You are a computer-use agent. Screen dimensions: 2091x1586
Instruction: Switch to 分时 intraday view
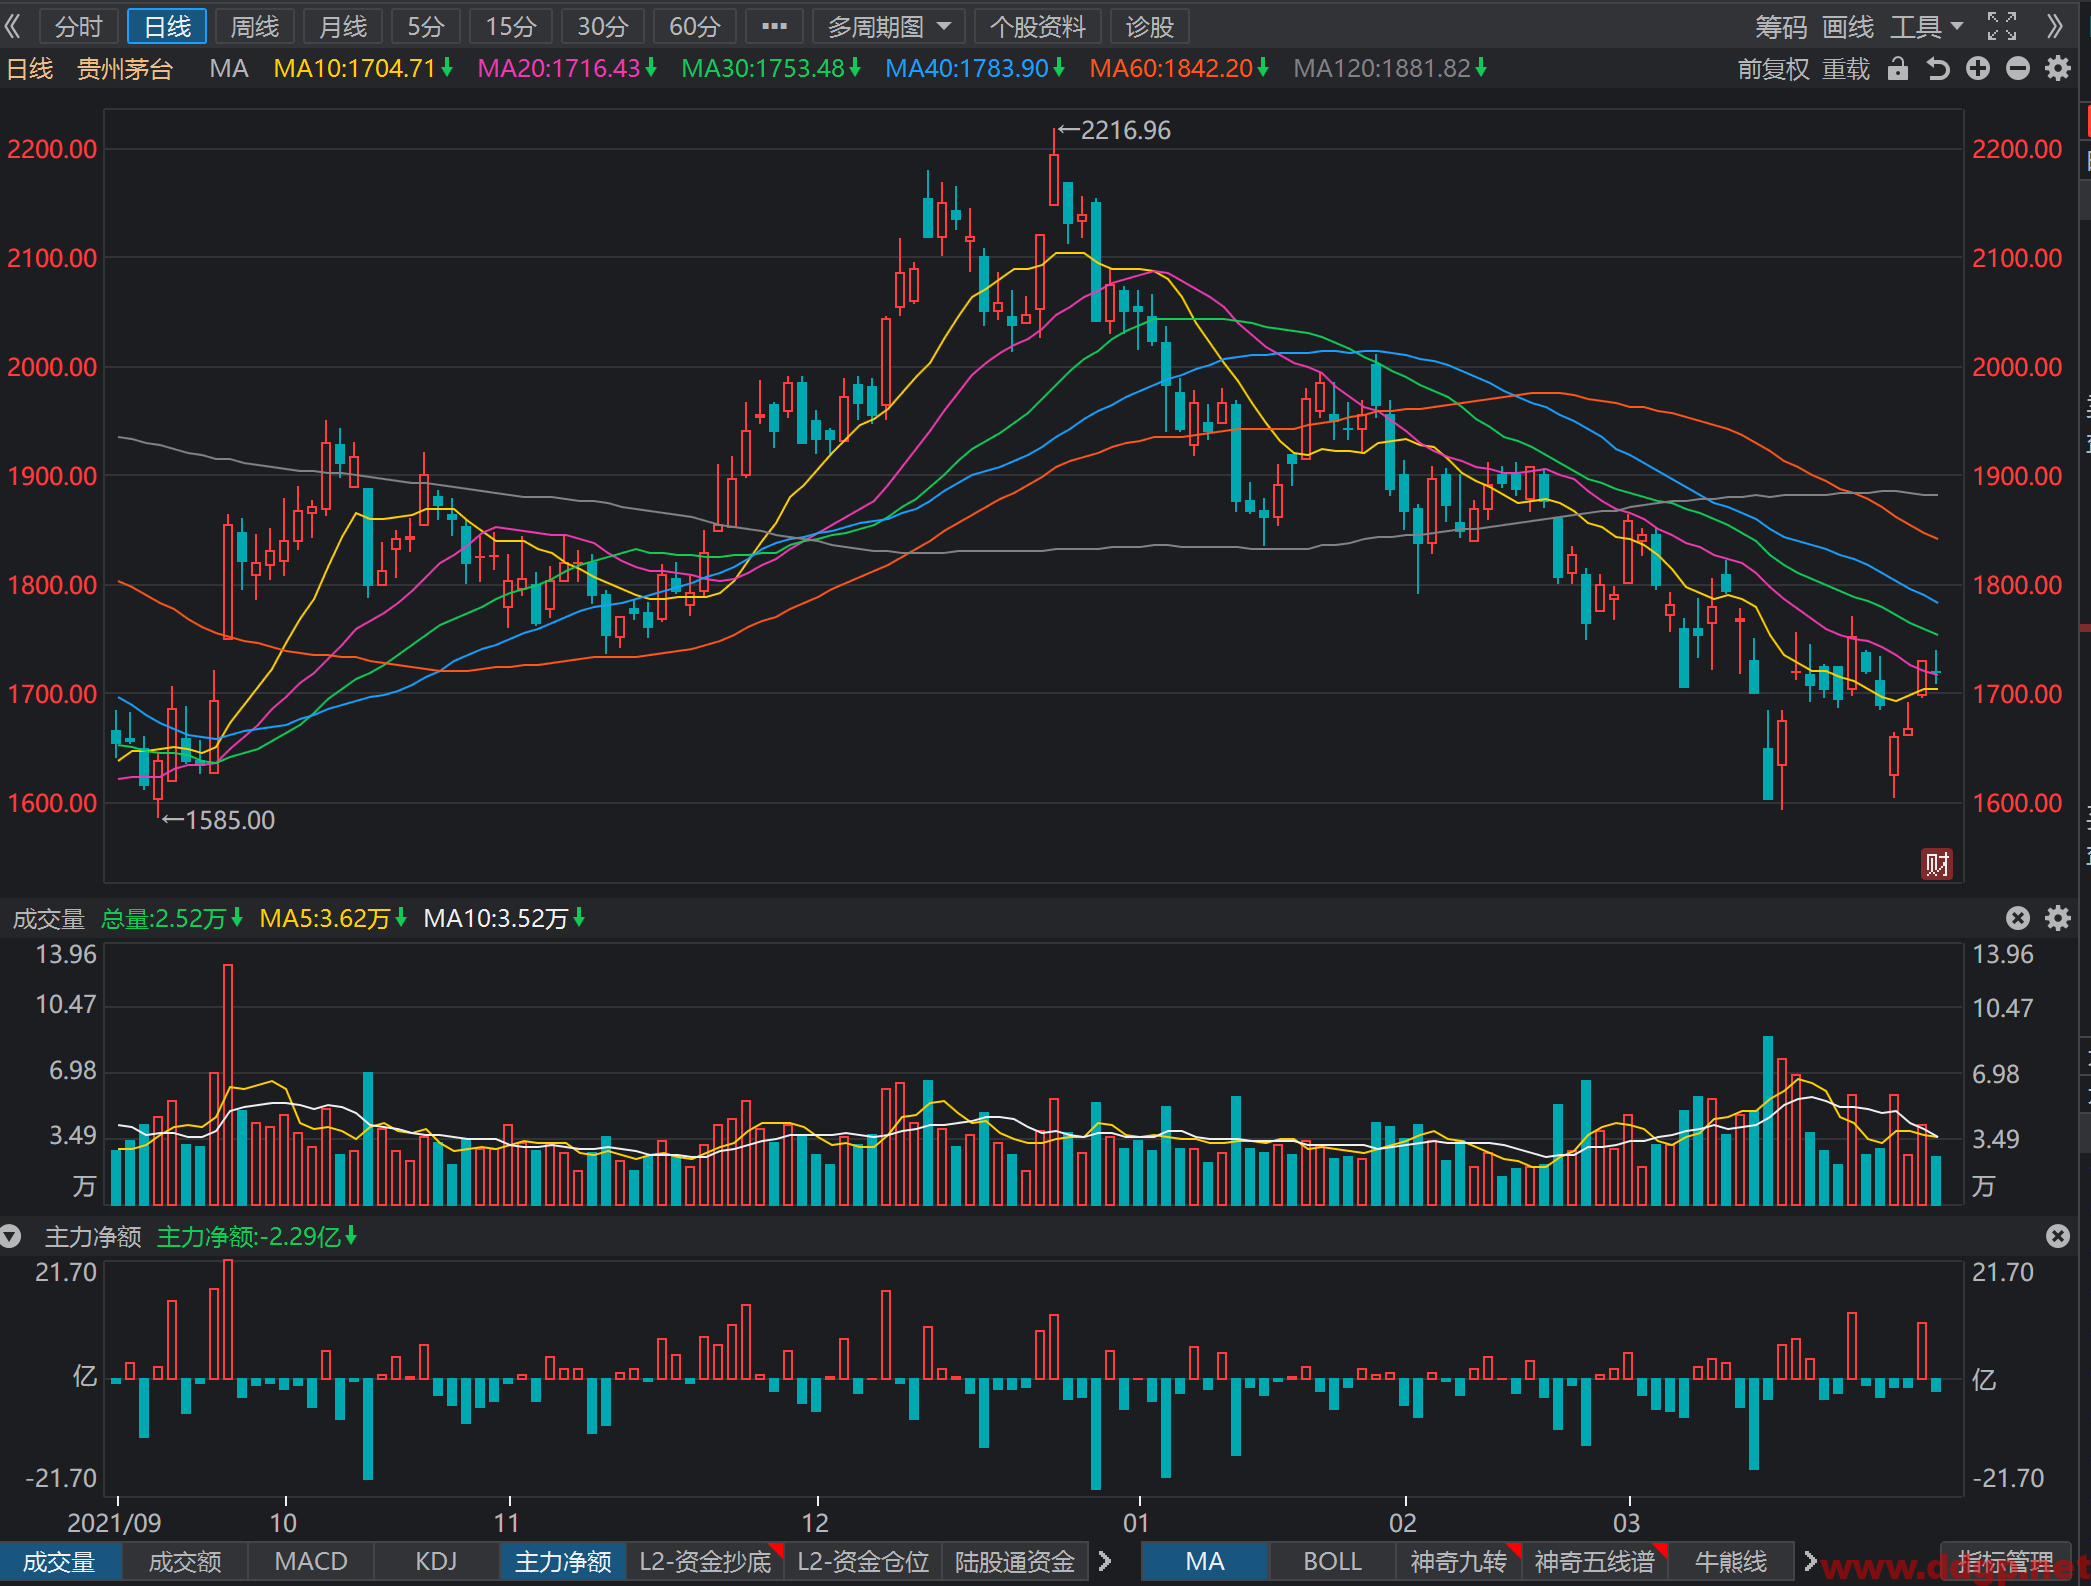78,27
